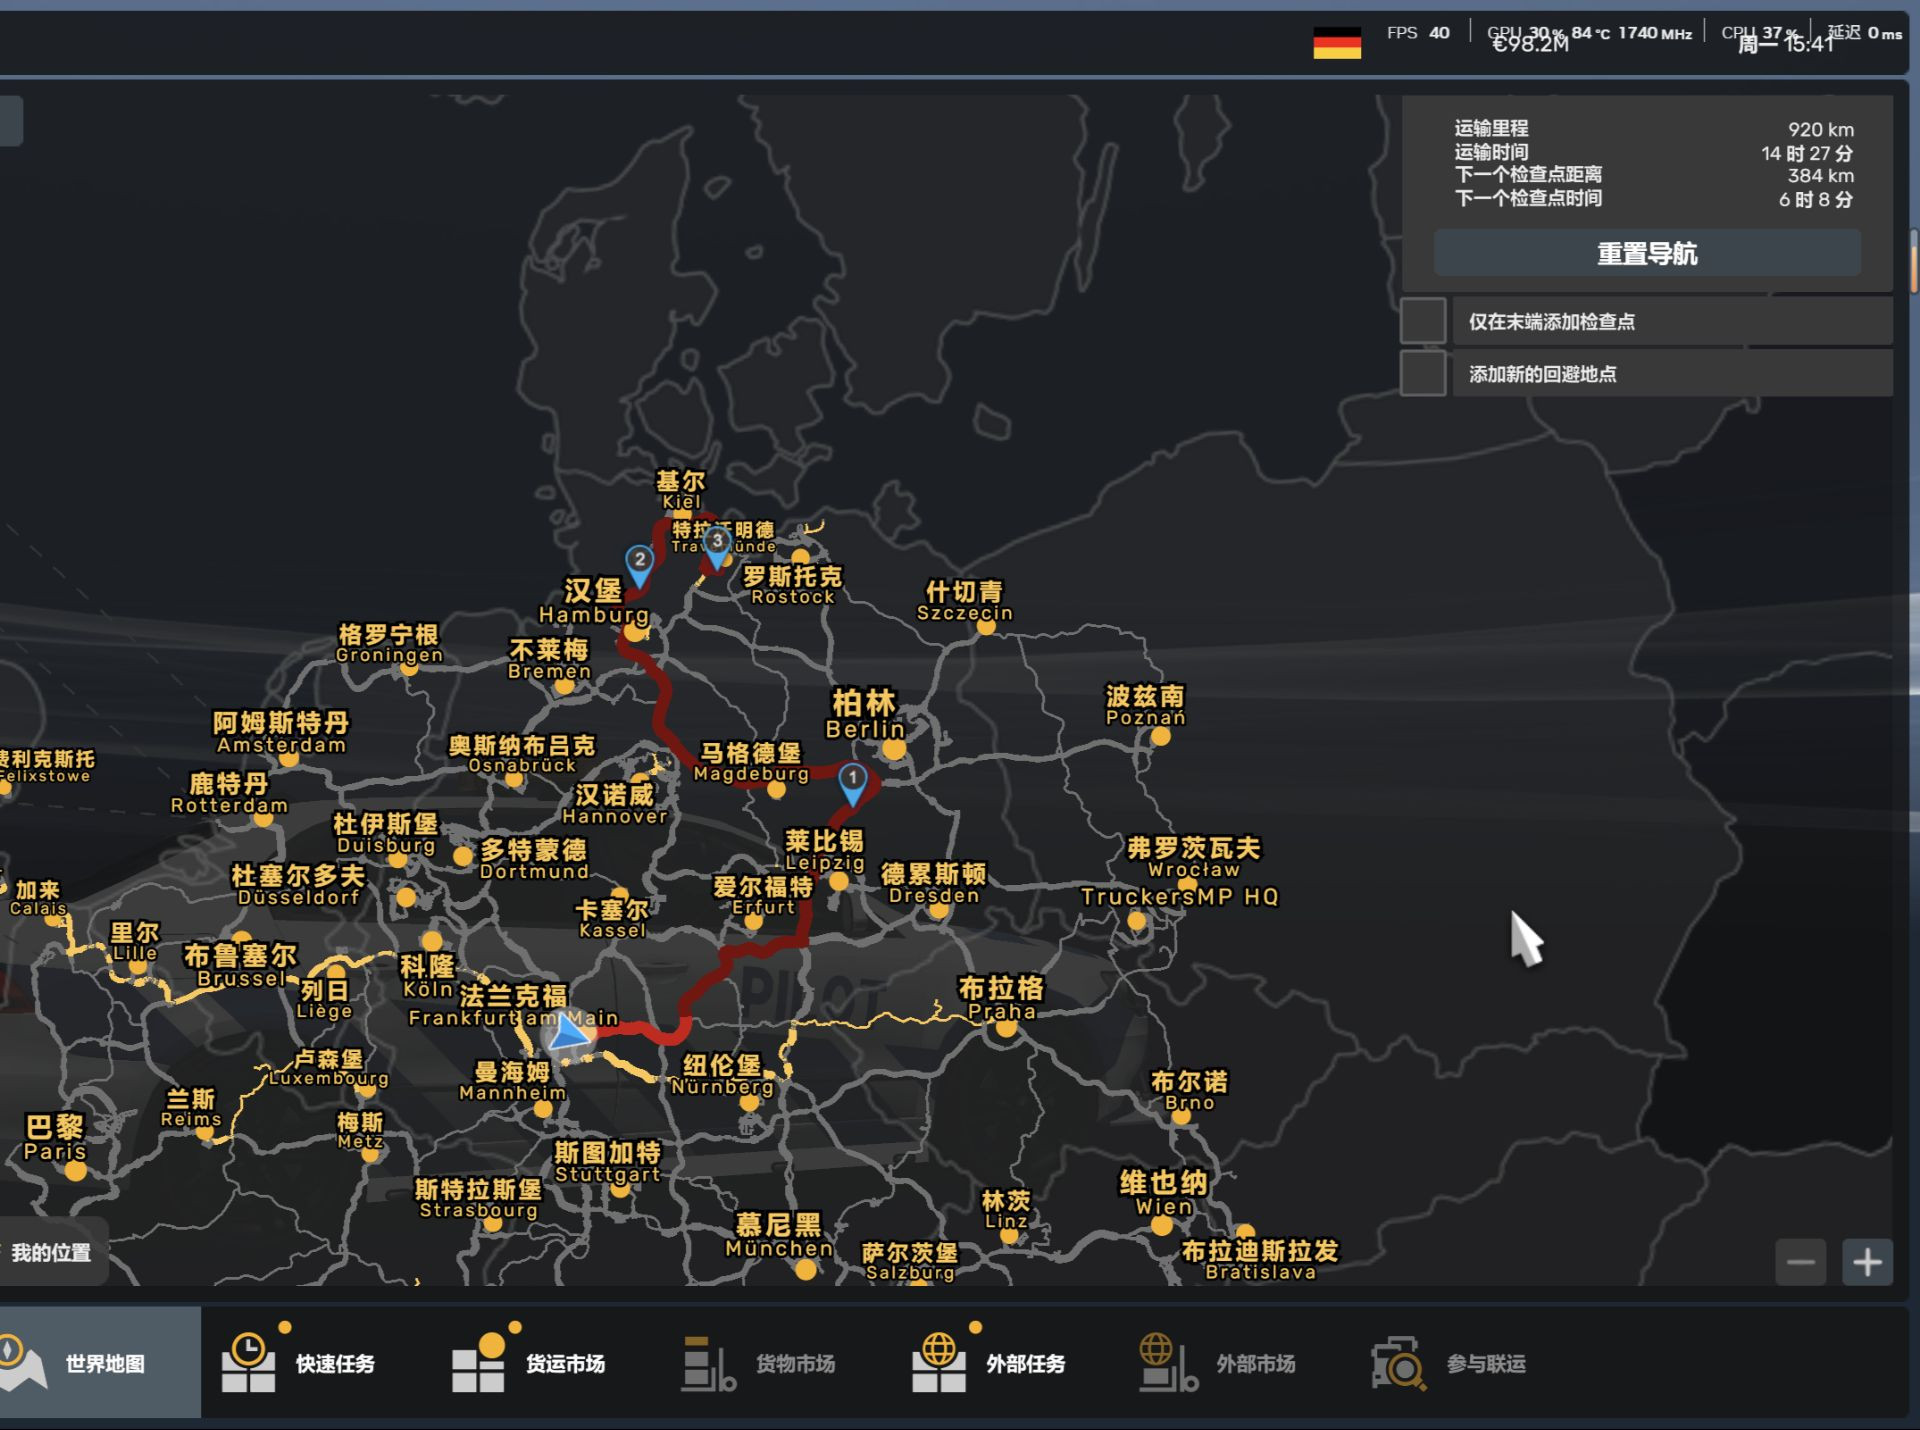The height and width of the screenshot is (1430, 1920).
Task: Toggle 添加新的回避地点 checkbox
Action: [x=1423, y=373]
